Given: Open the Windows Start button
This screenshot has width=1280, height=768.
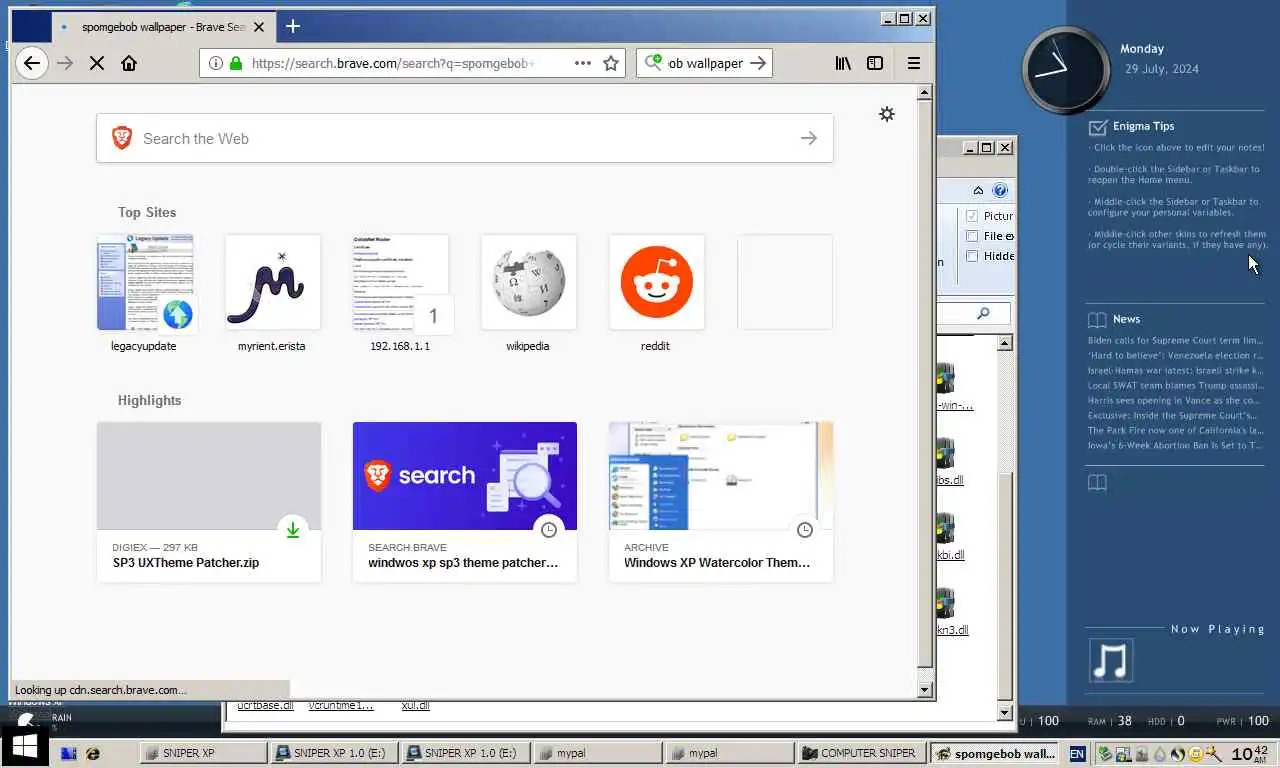Looking at the screenshot, I should point(25,746).
